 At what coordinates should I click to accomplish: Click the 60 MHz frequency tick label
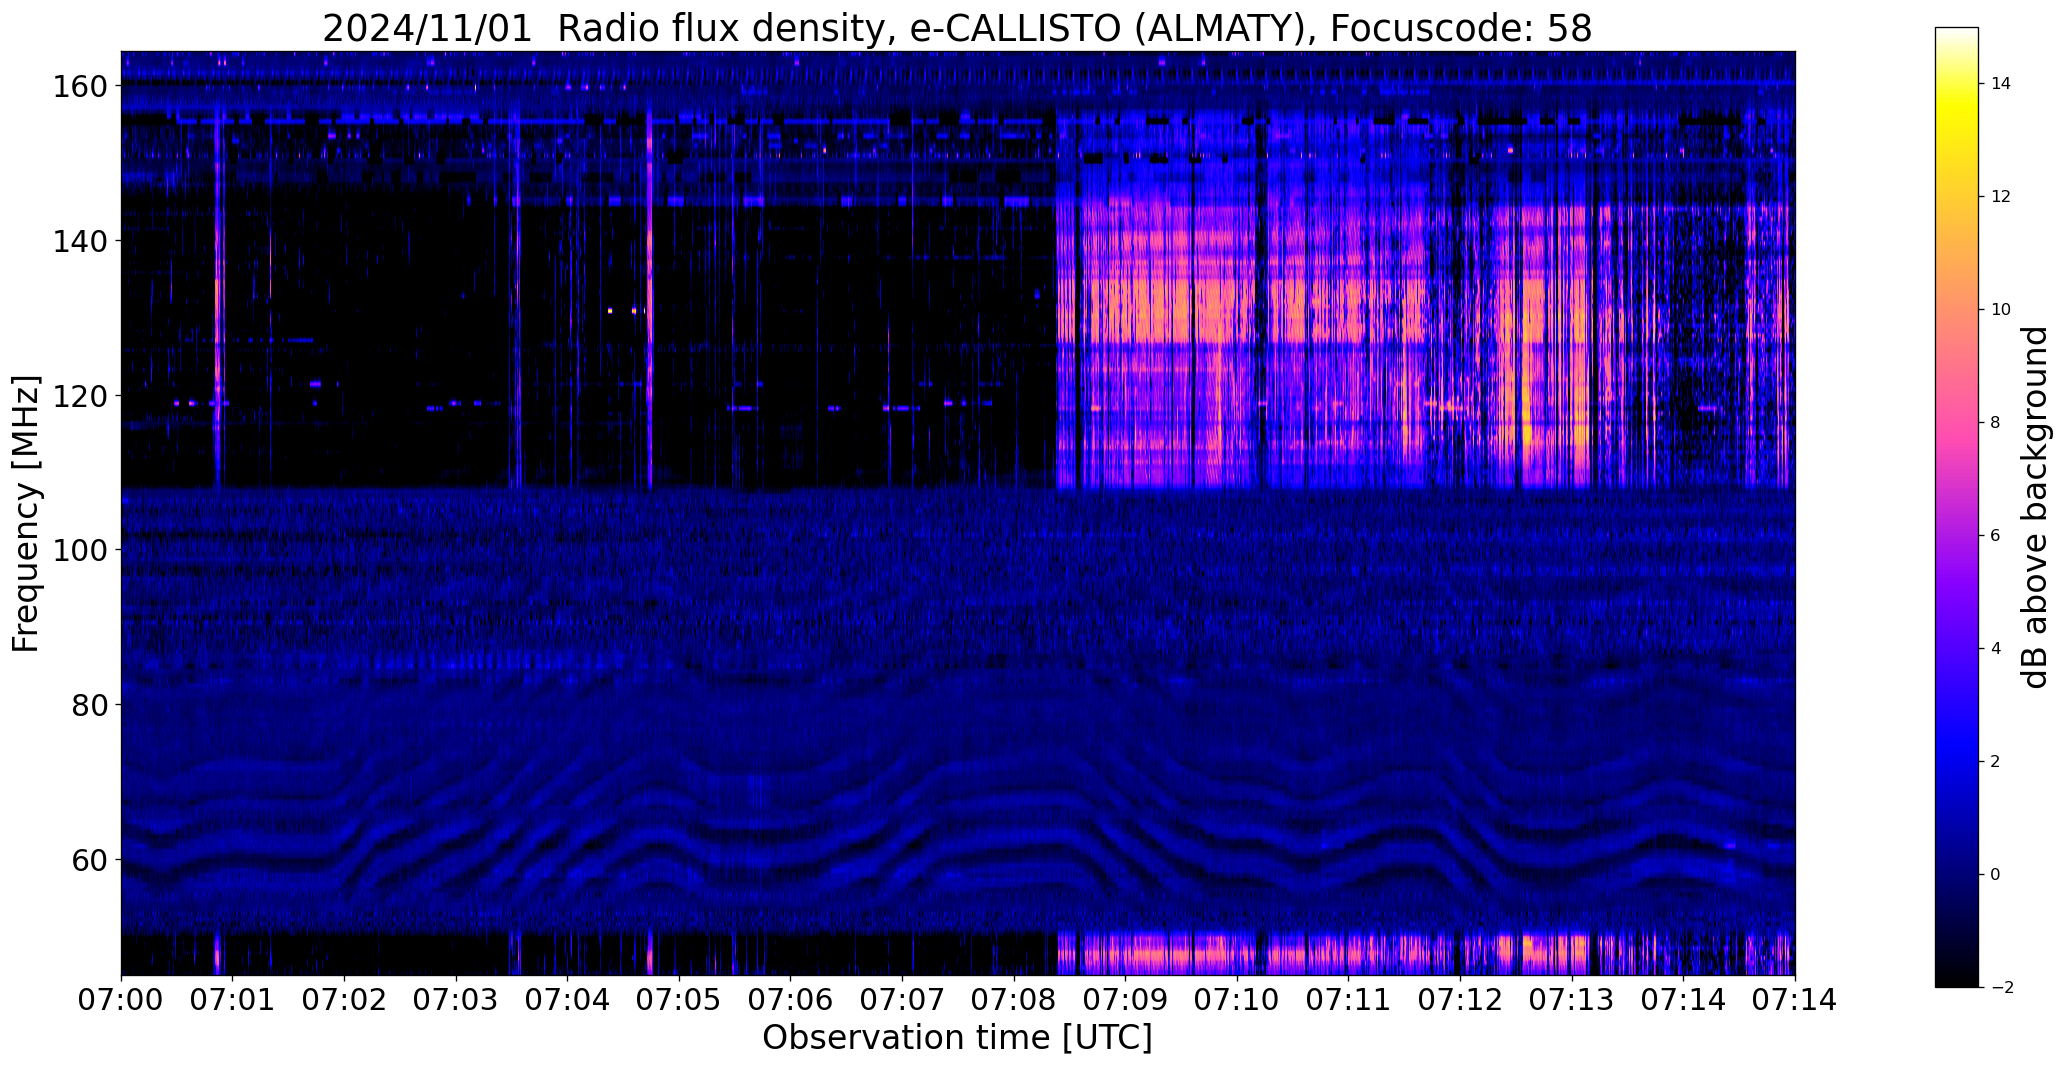pyautogui.click(x=88, y=860)
